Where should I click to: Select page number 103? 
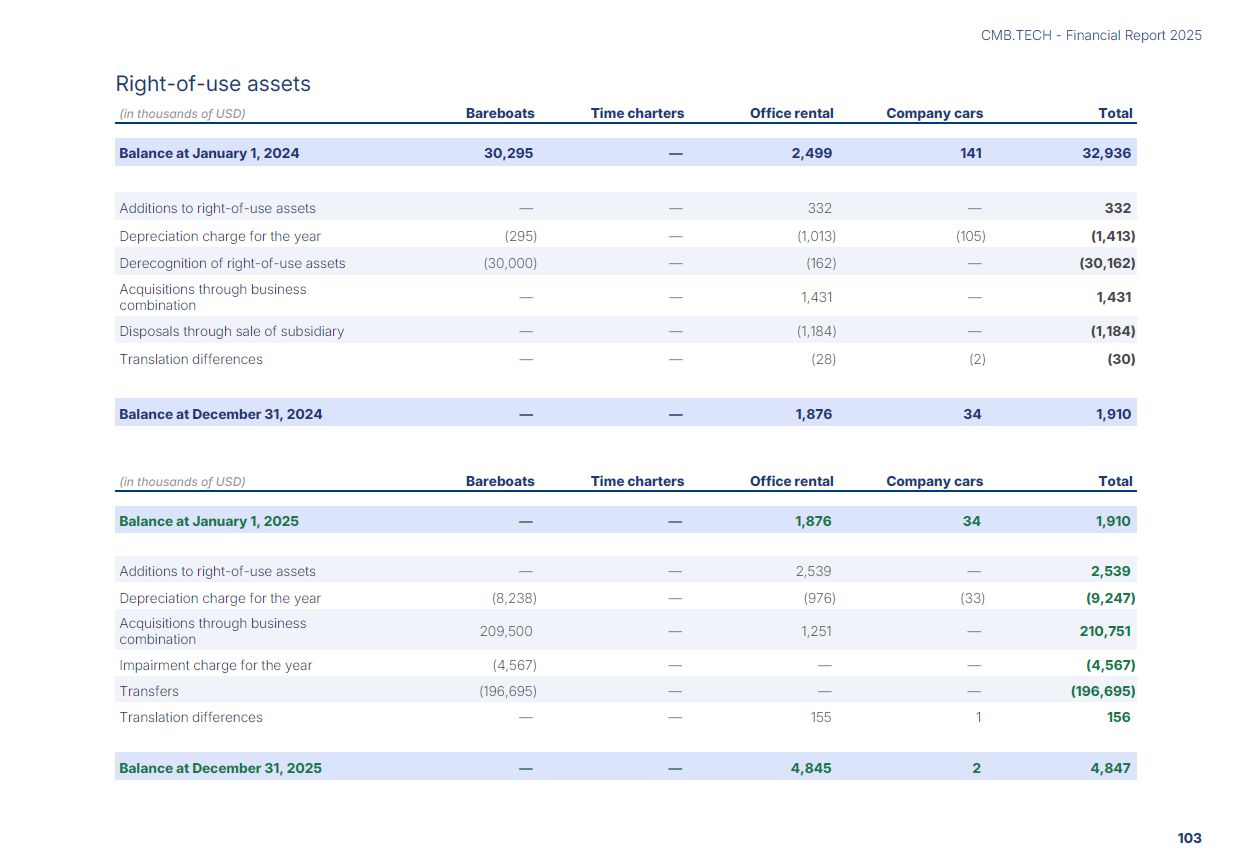(1189, 838)
